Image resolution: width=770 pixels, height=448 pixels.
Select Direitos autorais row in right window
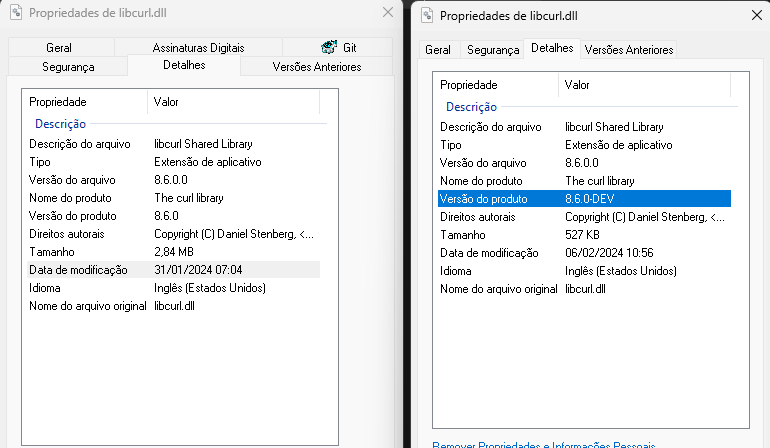click(x=584, y=217)
